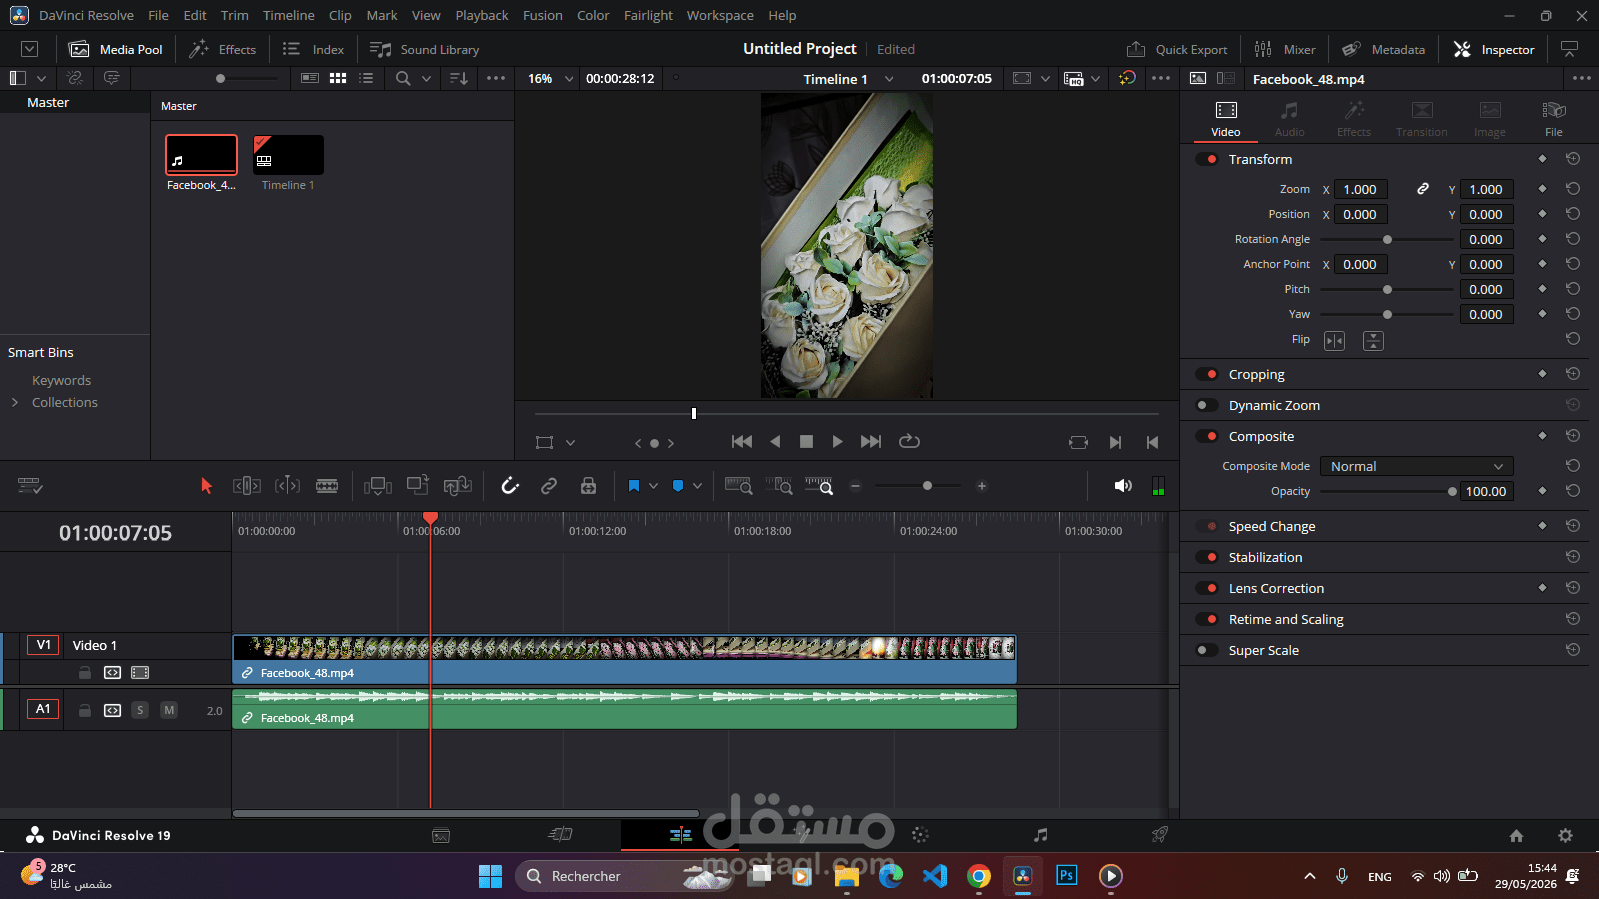Toggle the Index panel
The height and width of the screenshot is (899, 1599).
tap(313, 49)
